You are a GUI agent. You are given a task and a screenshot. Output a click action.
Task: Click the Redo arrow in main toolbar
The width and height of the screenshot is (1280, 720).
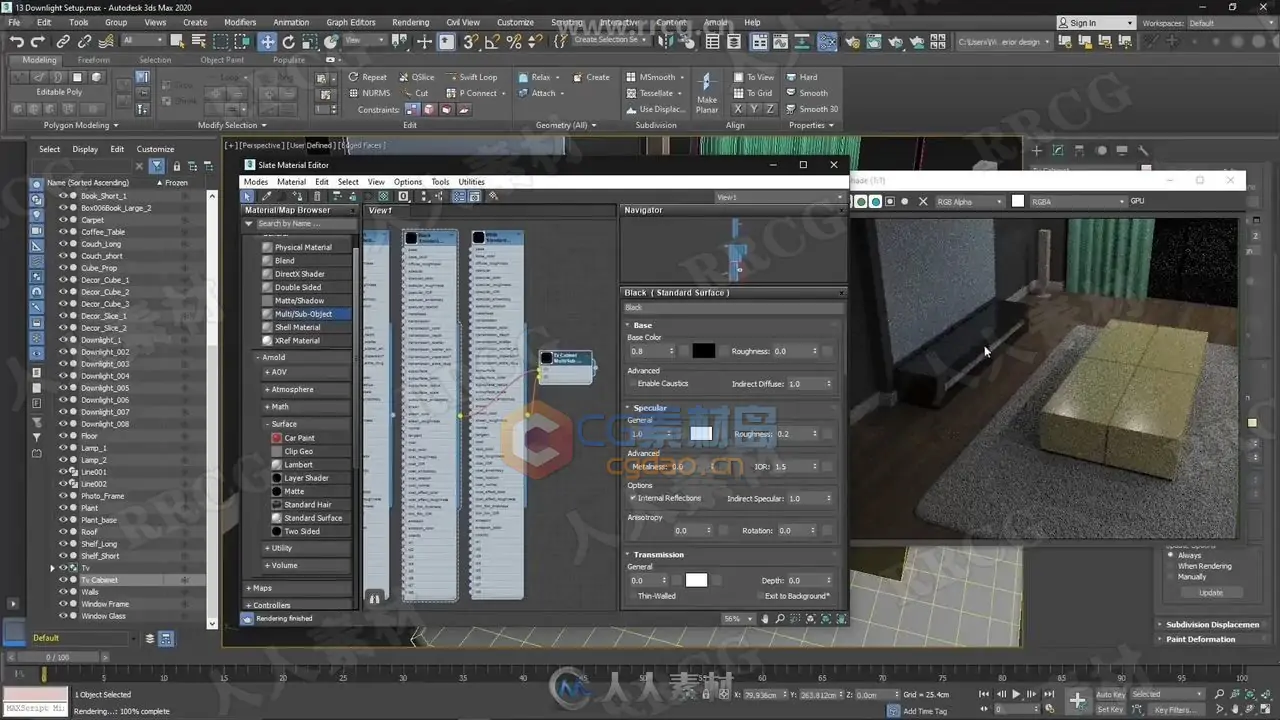(38, 42)
